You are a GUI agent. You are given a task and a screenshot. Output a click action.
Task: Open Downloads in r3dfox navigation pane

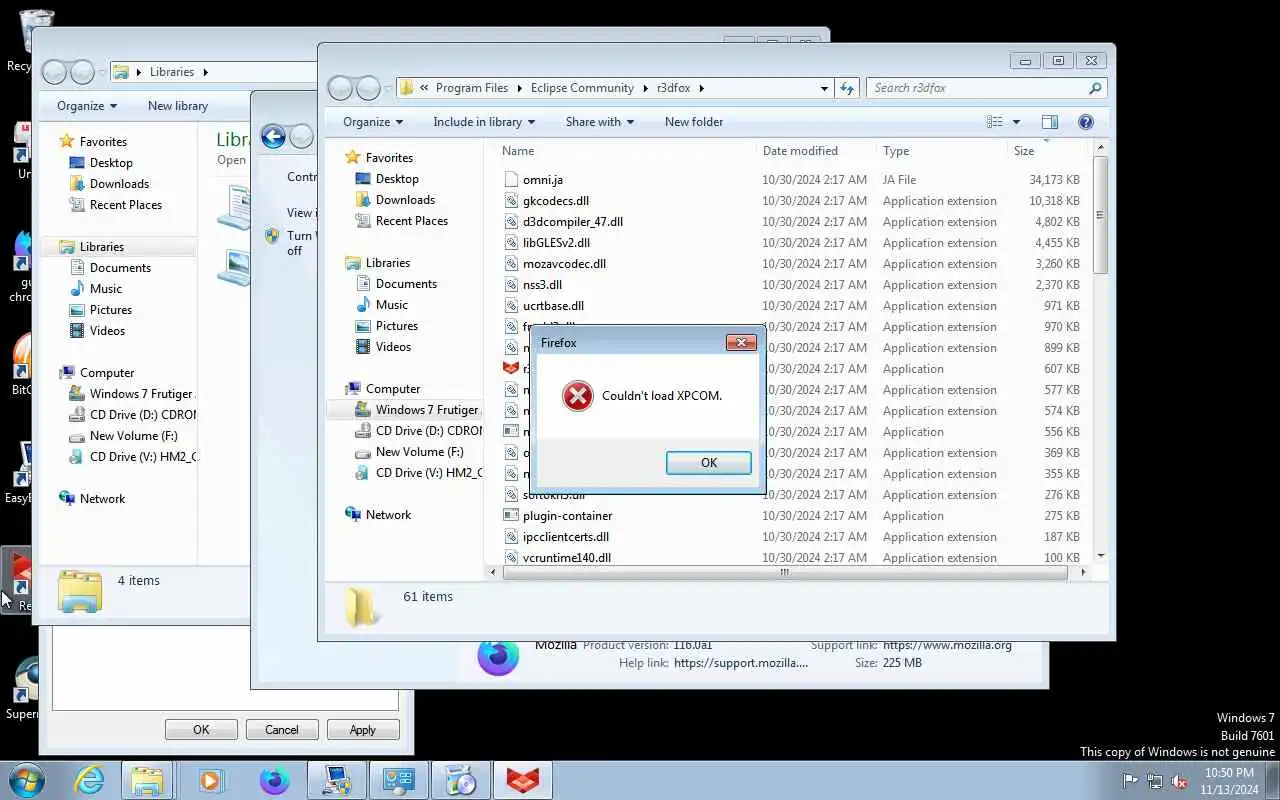[x=405, y=200]
